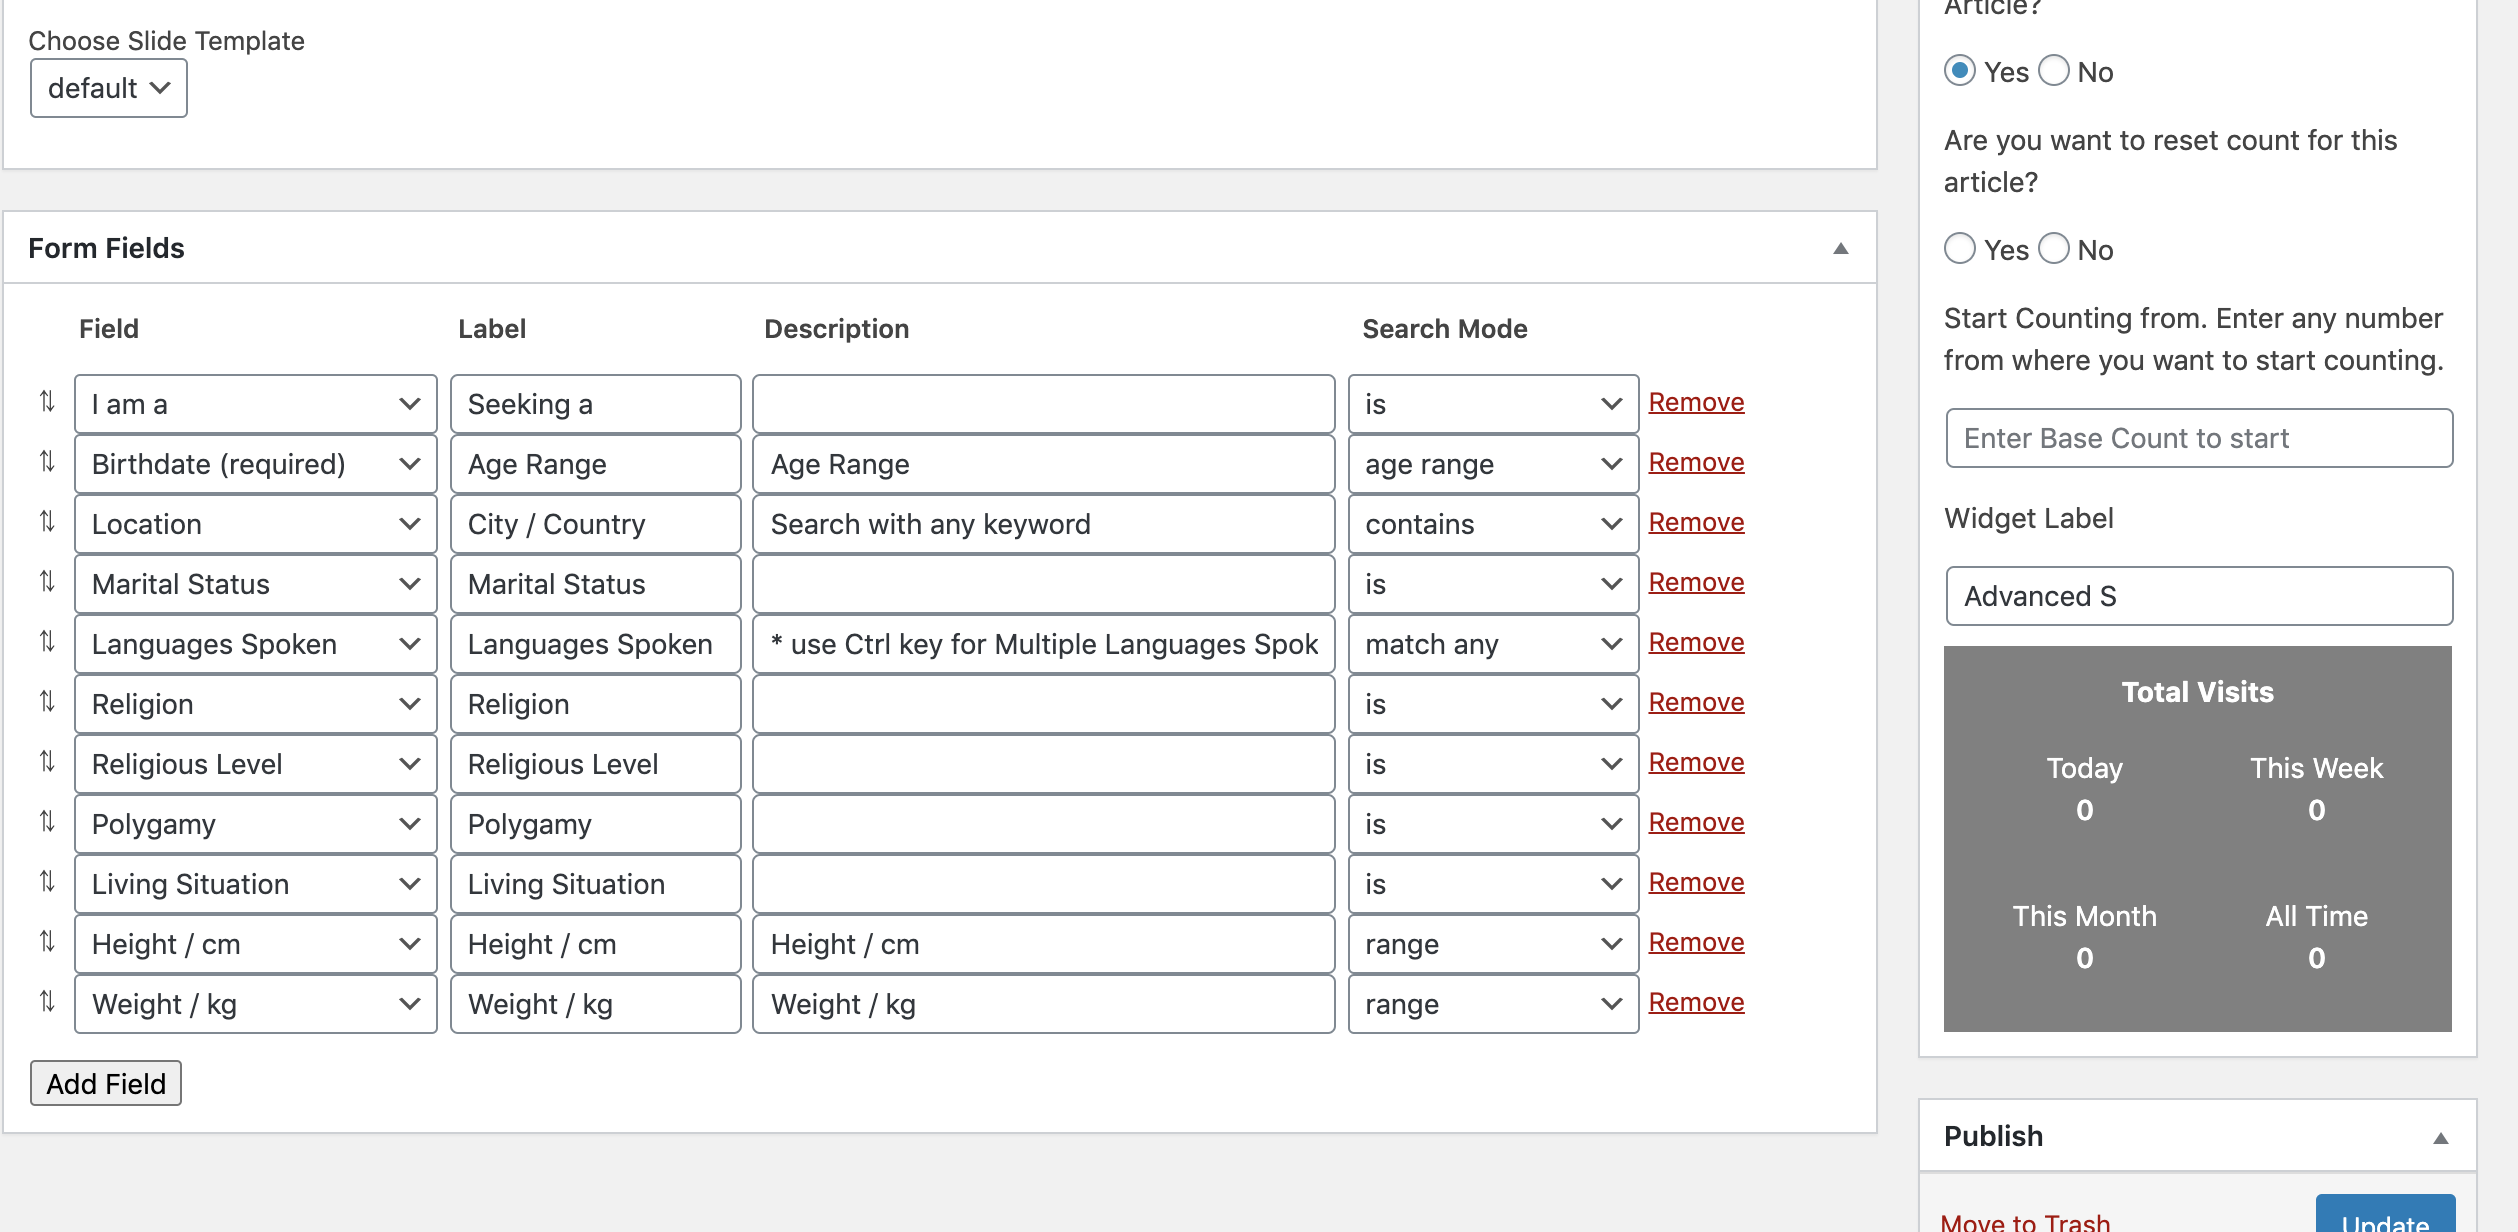
Task: Open the 'age range' search mode dropdown
Action: click(1493, 464)
